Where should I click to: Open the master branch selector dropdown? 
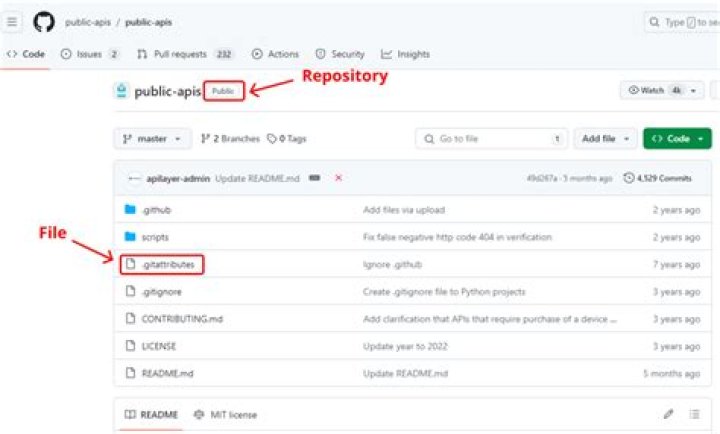tap(152, 138)
